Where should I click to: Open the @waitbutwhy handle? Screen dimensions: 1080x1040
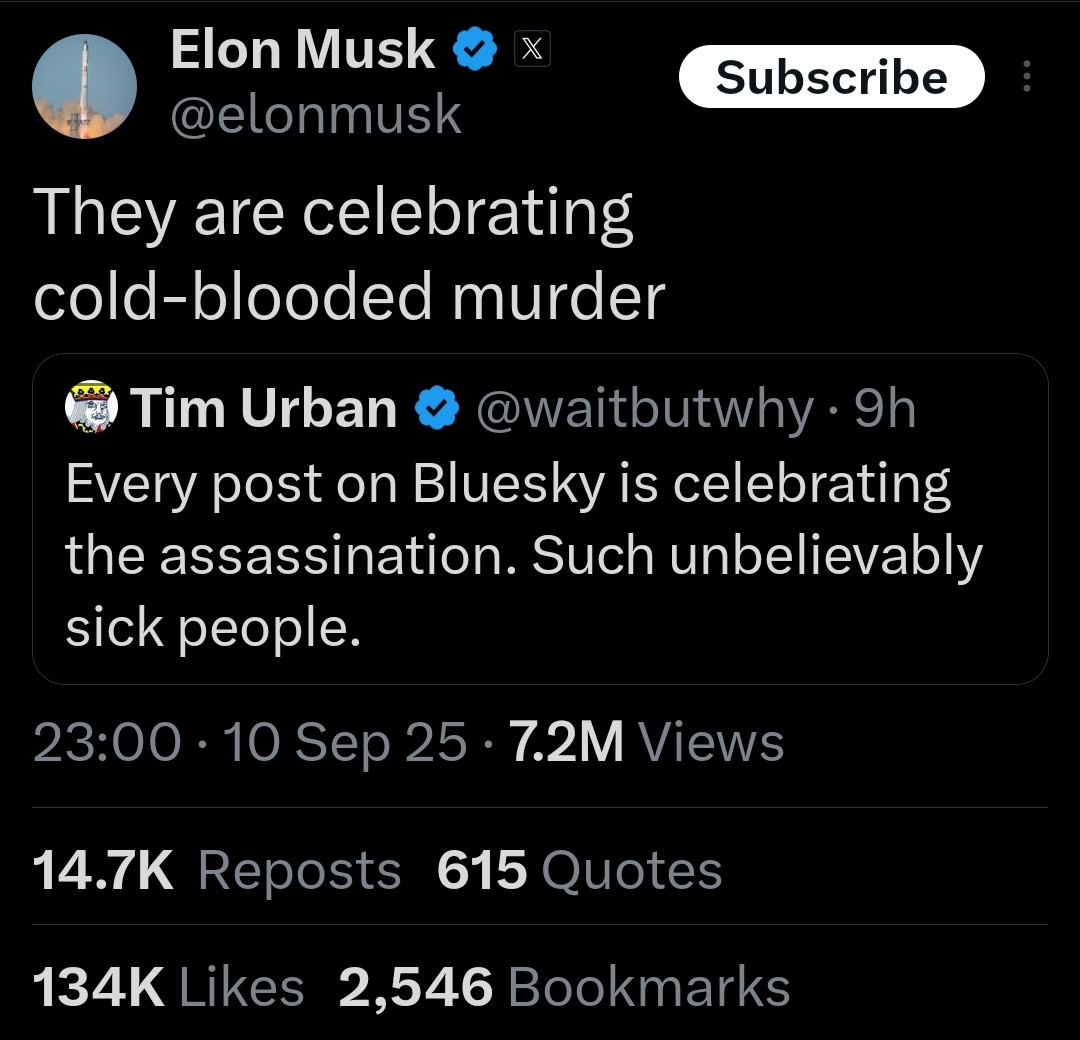point(644,409)
